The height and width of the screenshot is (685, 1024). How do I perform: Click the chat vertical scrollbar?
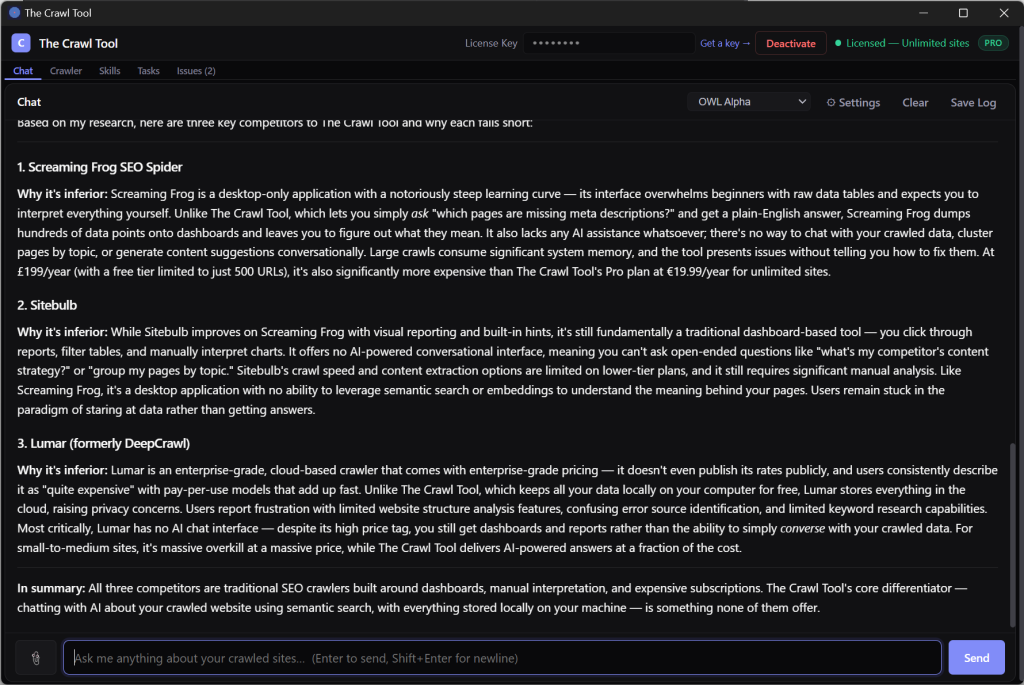pyautogui.click(x=1012, y=535)
